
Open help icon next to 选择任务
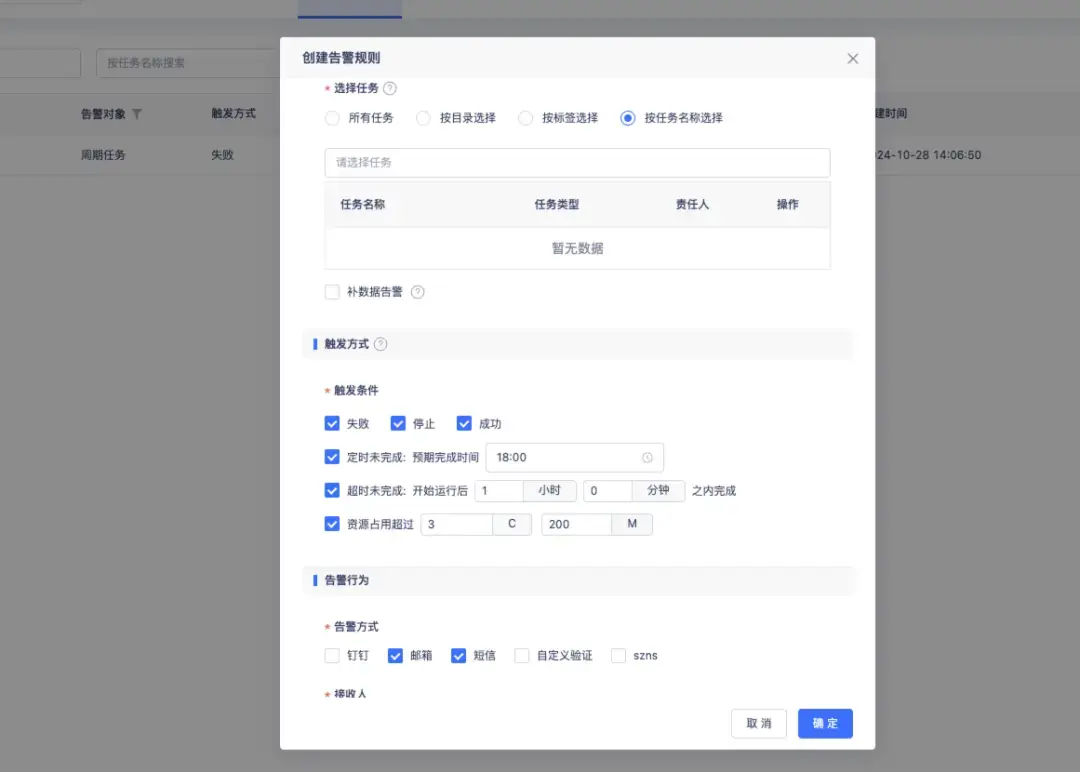pos(389,88)
